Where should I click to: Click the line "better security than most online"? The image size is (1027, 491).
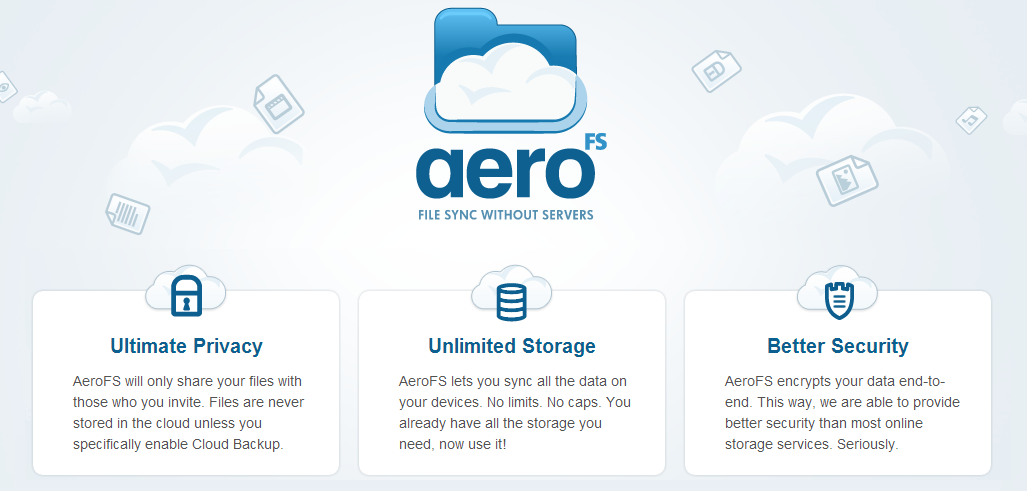coord(824,423)
